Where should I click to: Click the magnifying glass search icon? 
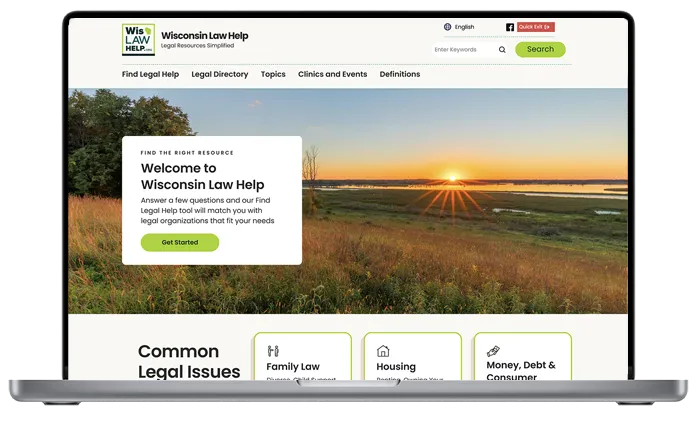502,49
